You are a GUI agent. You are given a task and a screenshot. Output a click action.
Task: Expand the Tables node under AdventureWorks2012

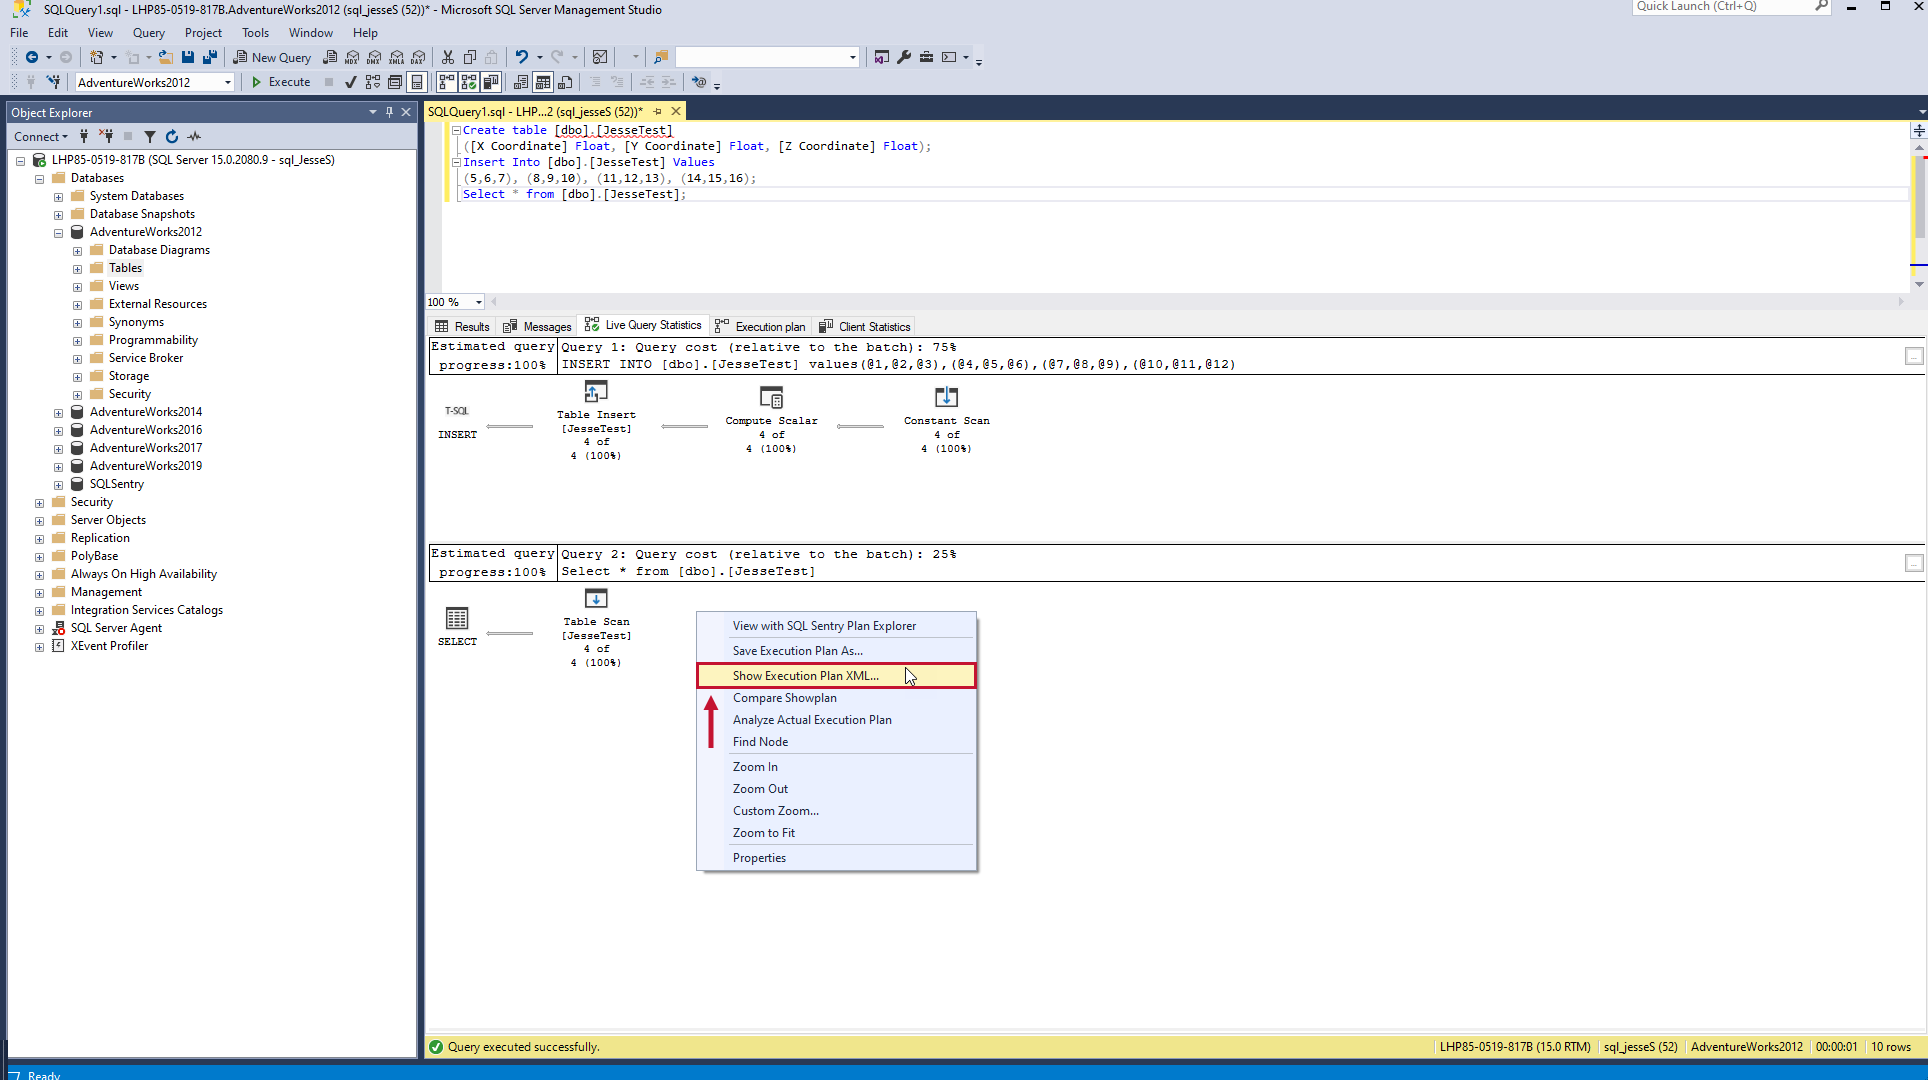78,268
